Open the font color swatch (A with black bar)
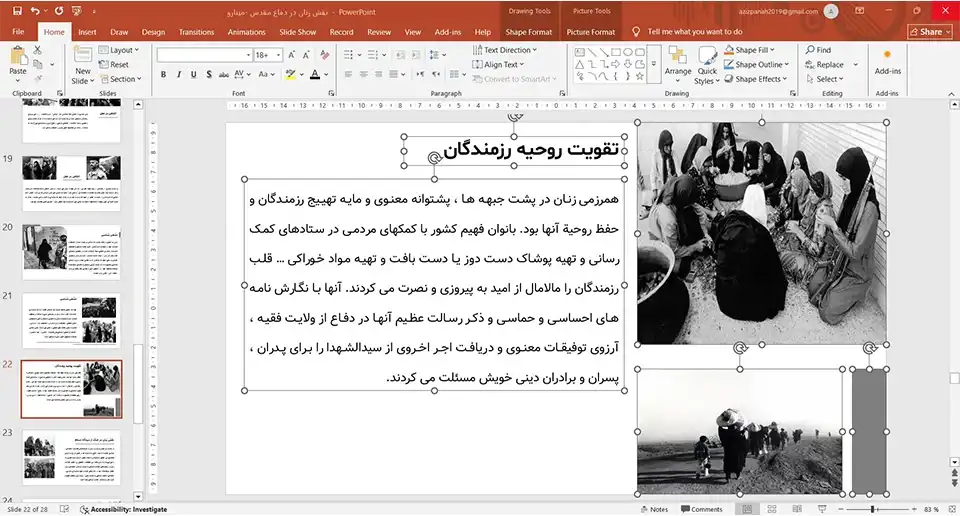Image resolution: width=960 pixels, height=516 pixels. (x=315, y=74)
